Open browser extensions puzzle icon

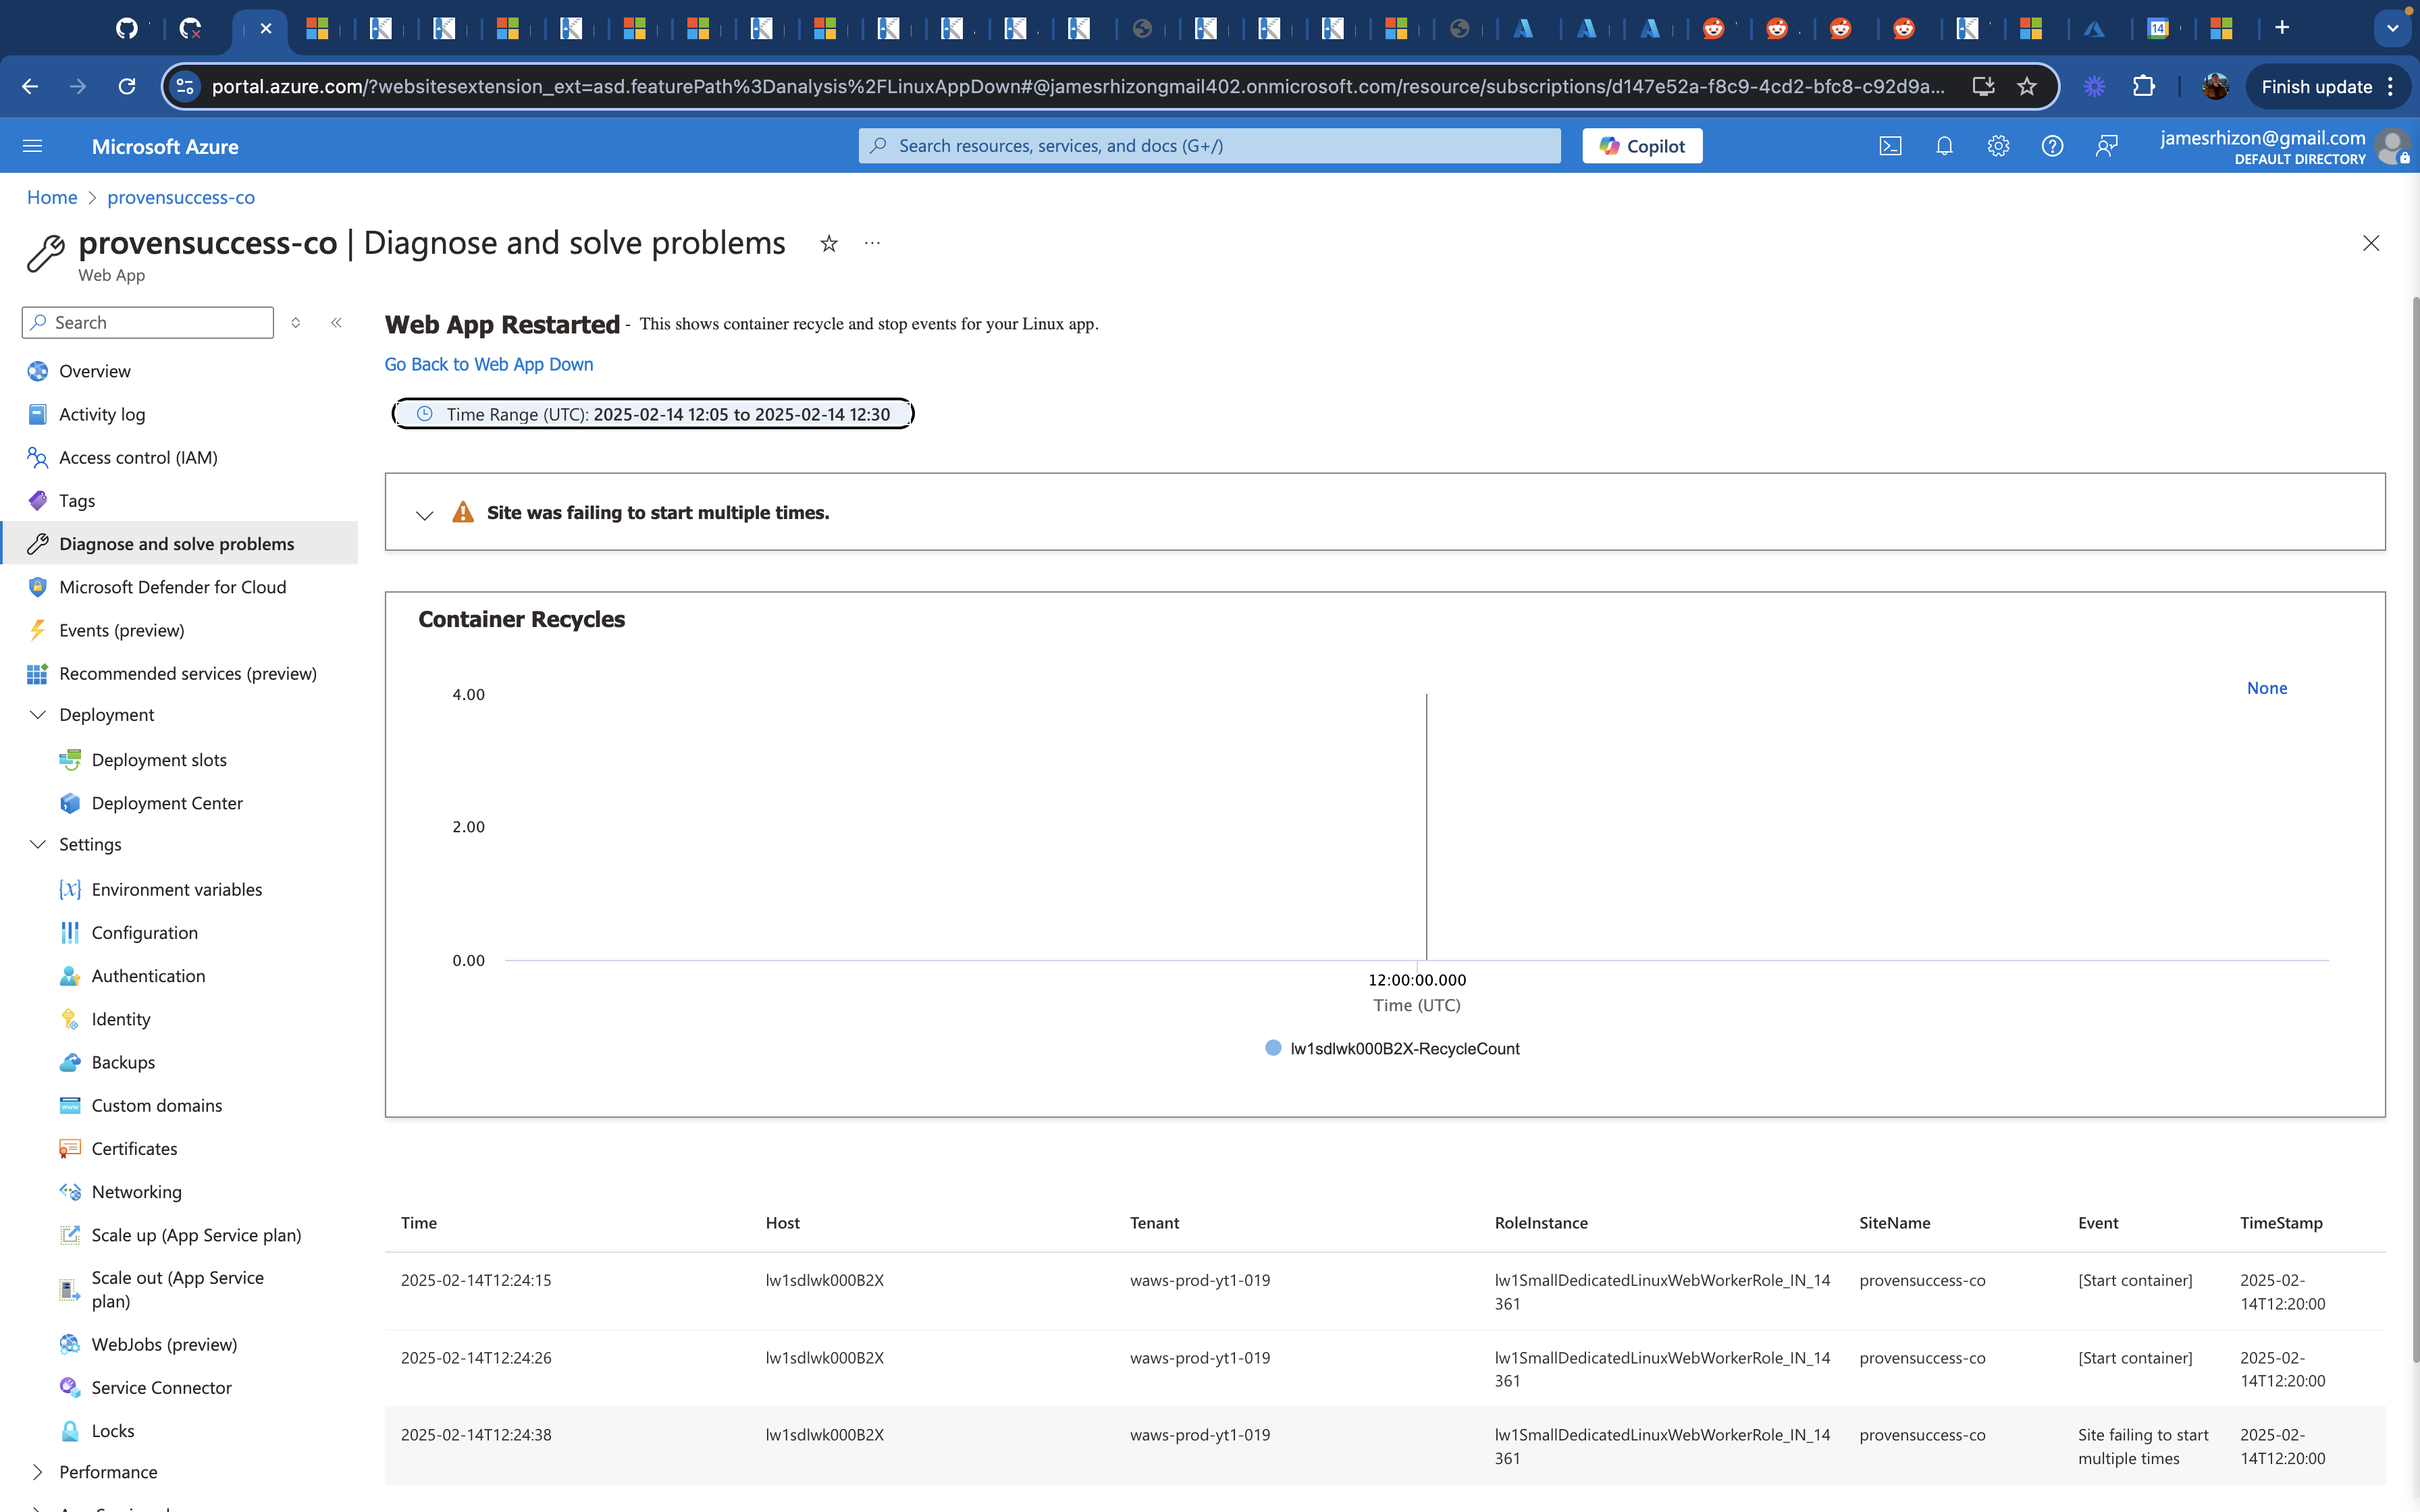click(x=2143, y=86)
